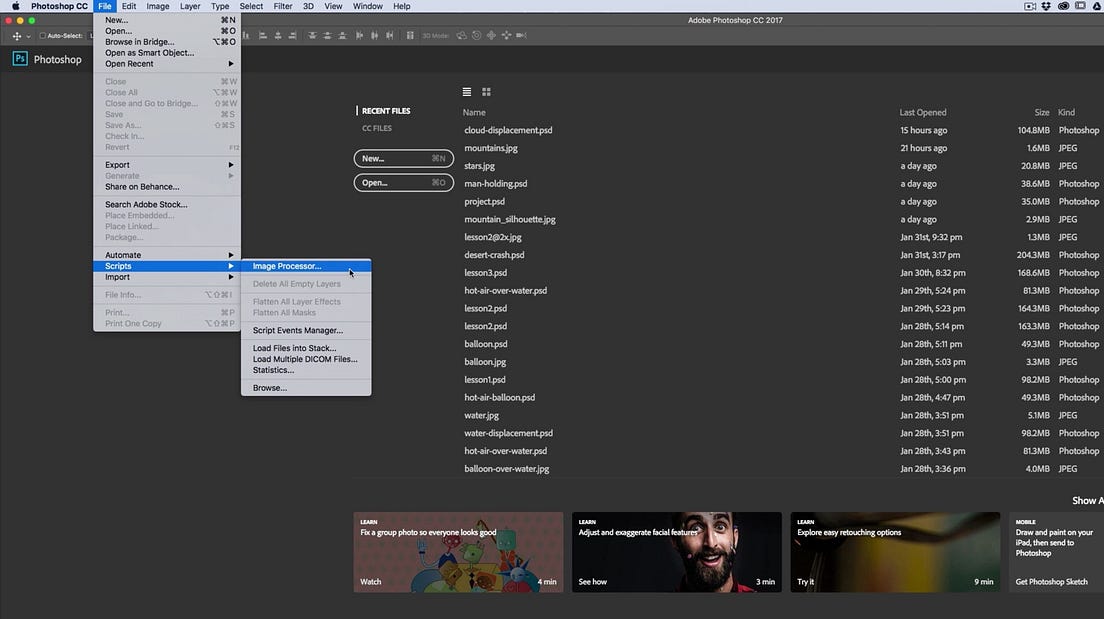Enable the Auto-Select checkbox

click(41, 34)
